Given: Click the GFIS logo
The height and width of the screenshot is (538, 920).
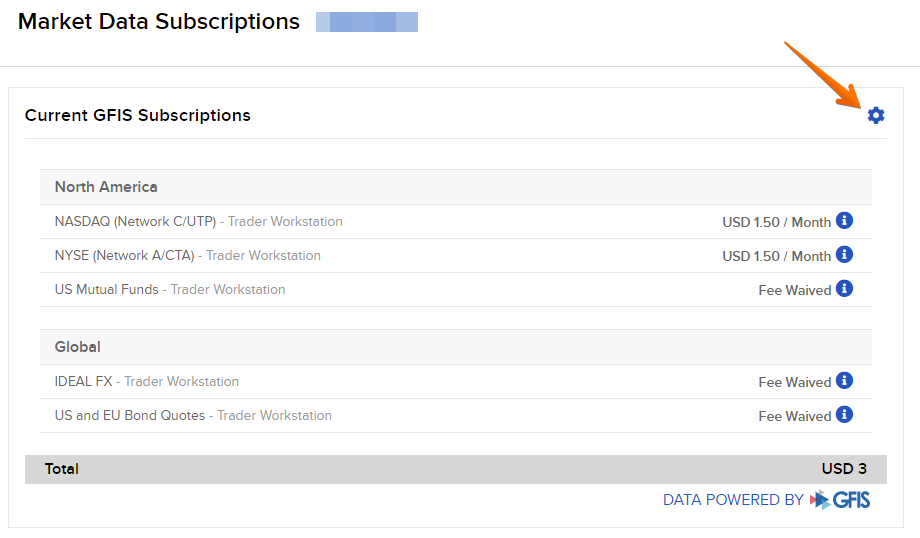Looking at the screenshot, I should [x=840, y=500].
